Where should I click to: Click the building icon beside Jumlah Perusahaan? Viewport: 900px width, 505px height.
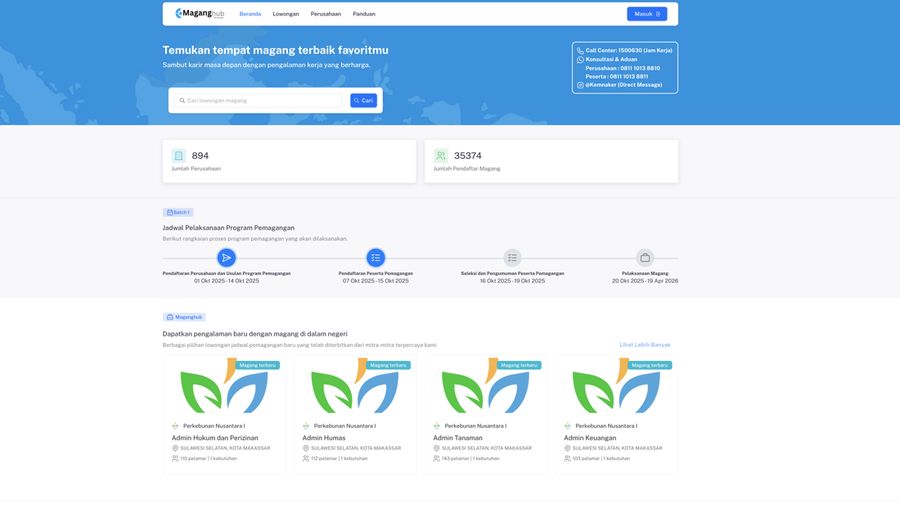(x=179, y=156)
